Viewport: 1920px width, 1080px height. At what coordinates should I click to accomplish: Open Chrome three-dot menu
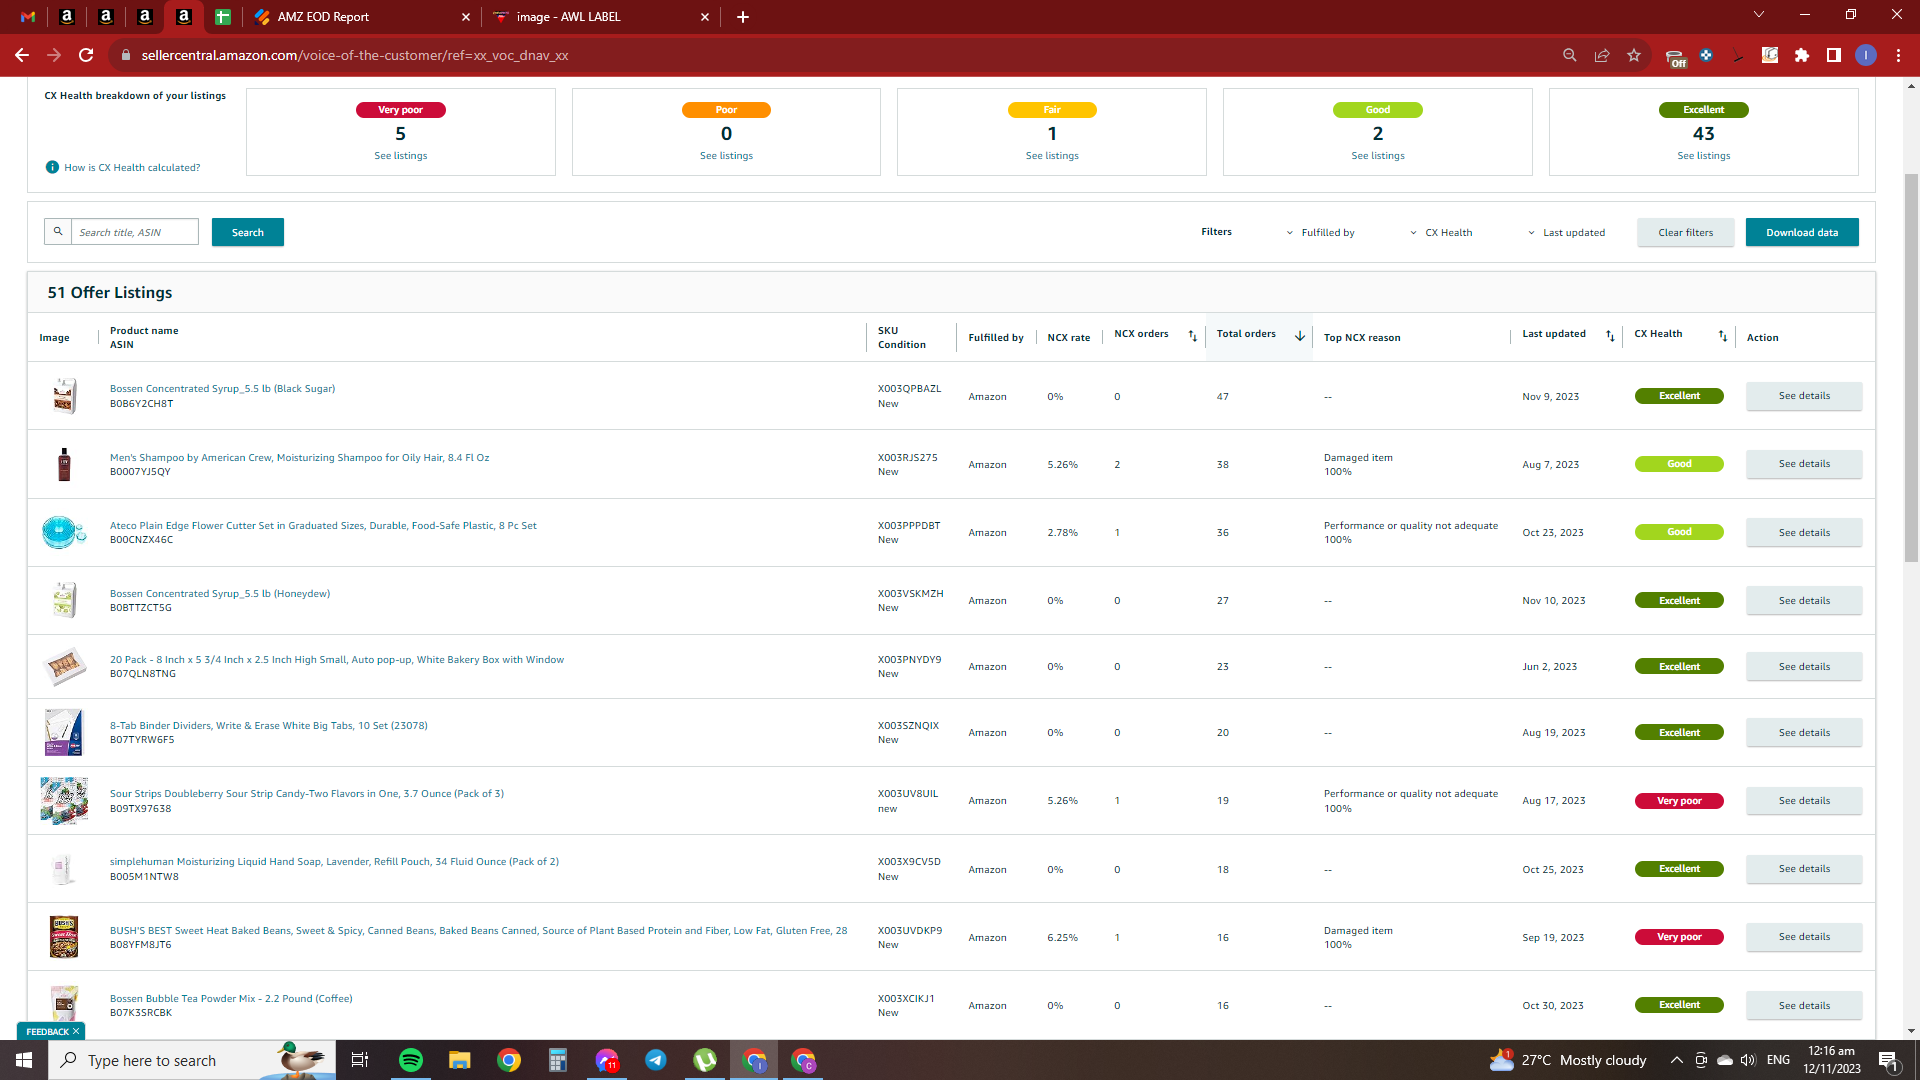1898,55
